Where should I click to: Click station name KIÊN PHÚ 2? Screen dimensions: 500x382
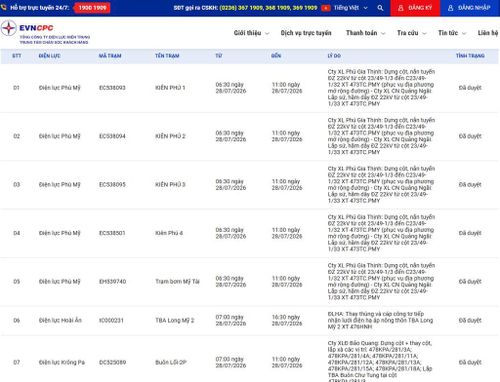[x=170, y=136]
